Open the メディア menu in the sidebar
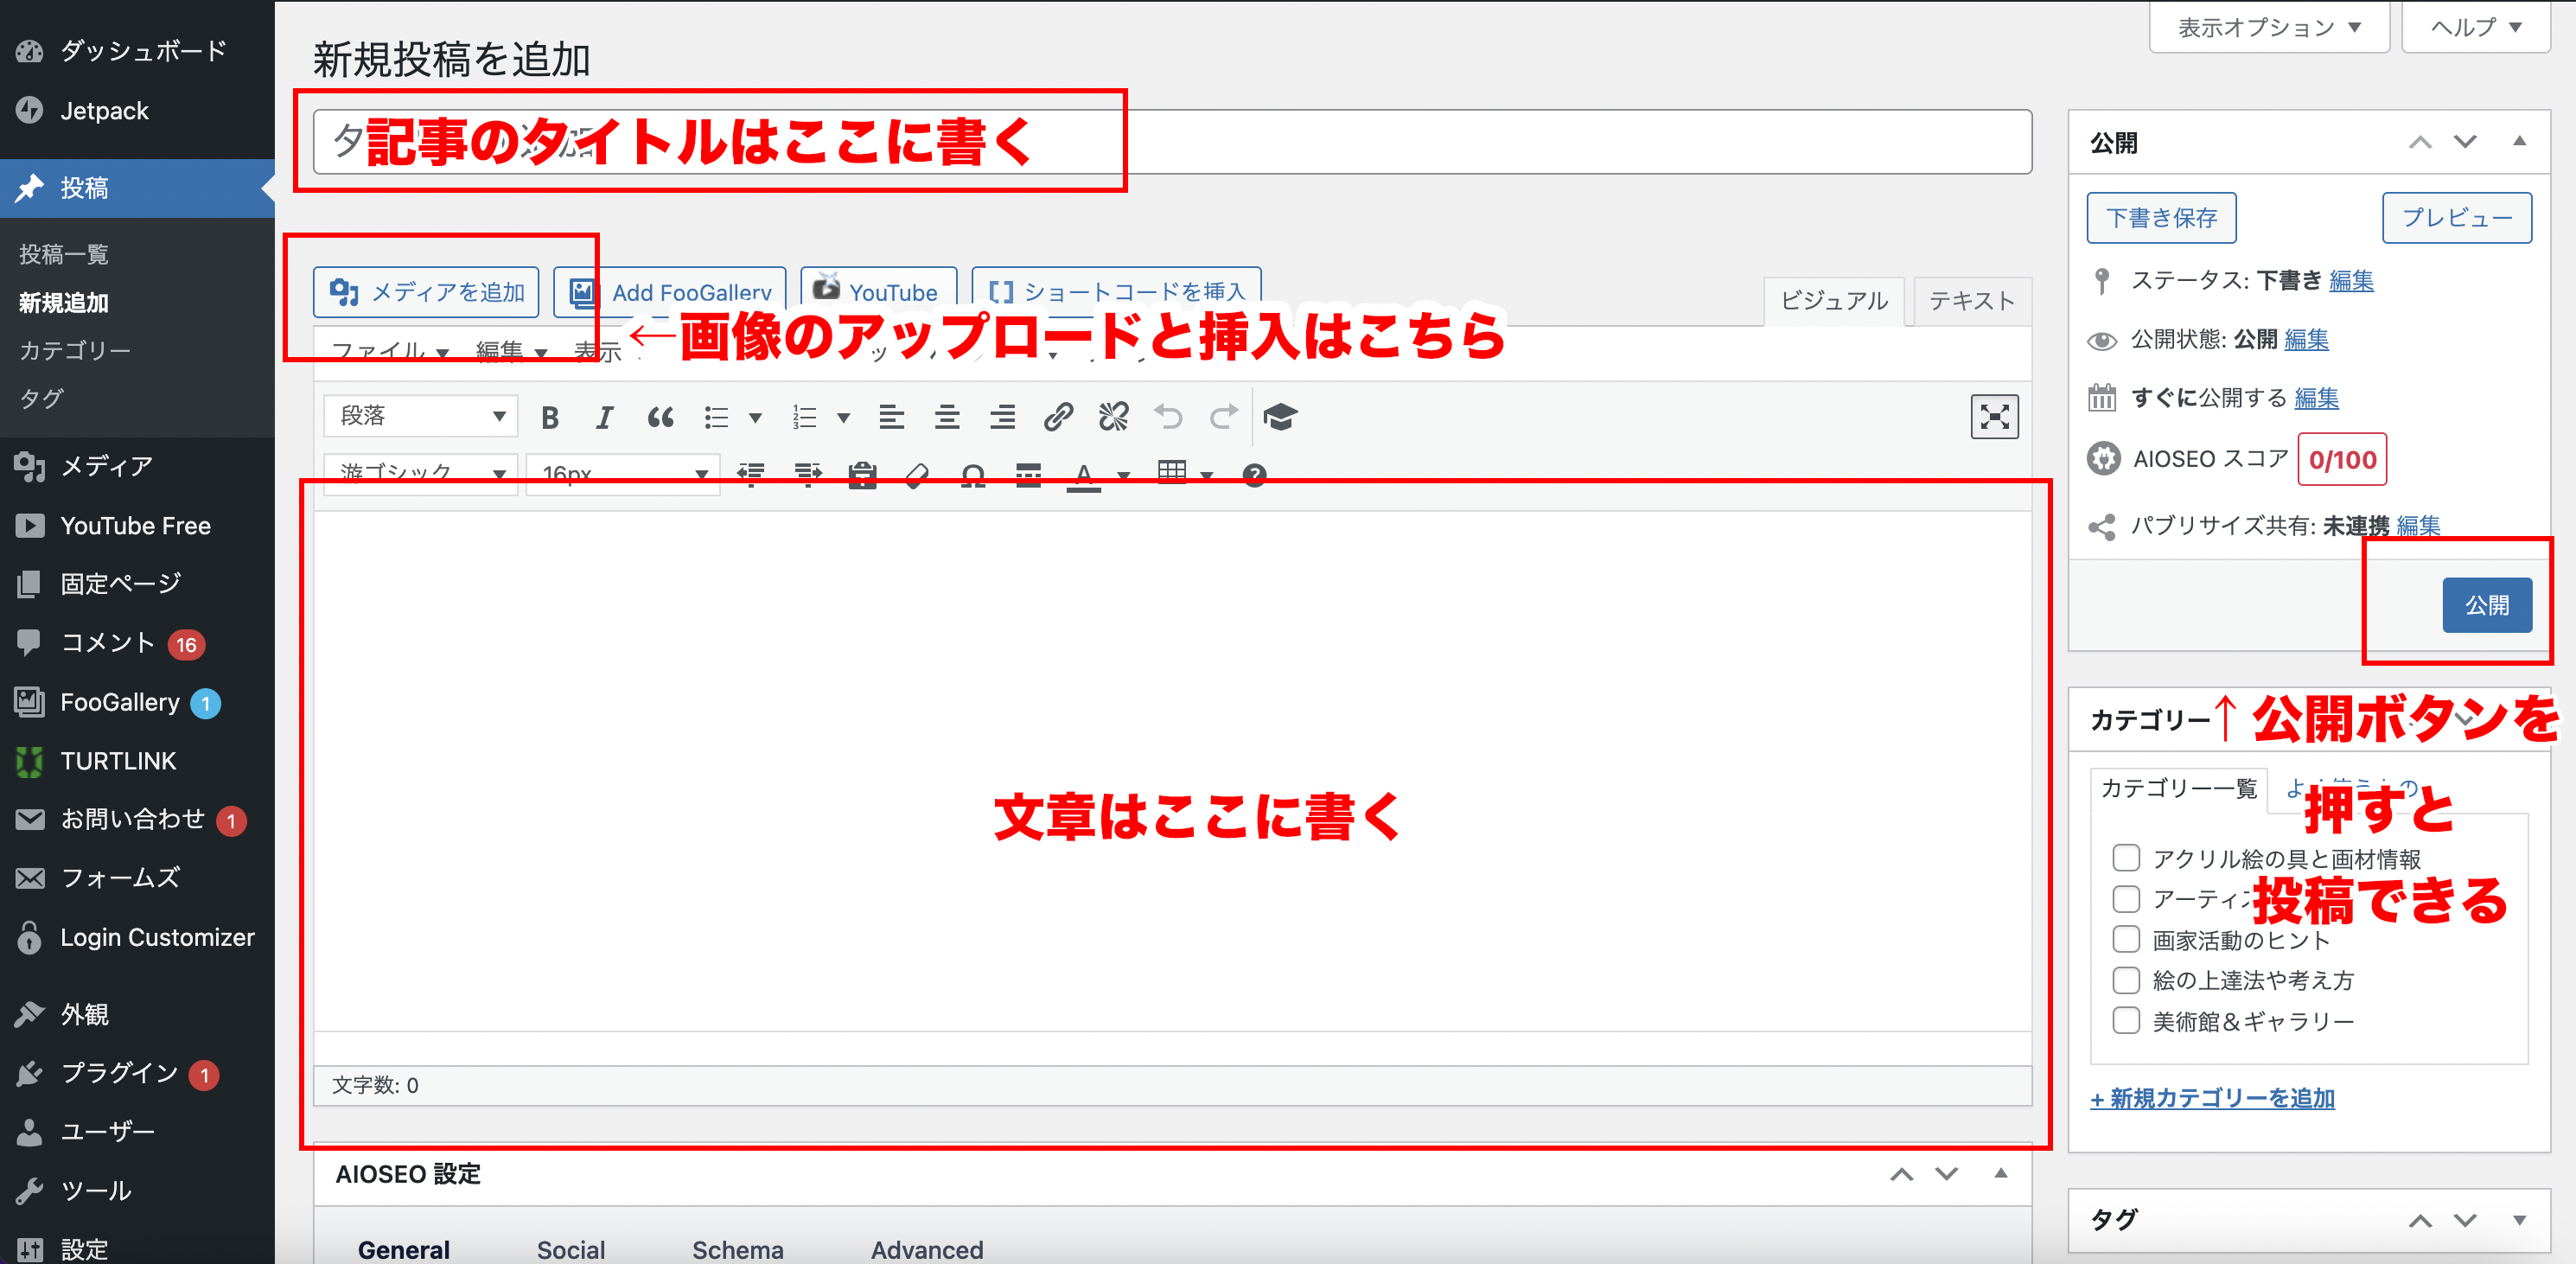Image resolution: width=2576 pixels, height=1264 pixels. click(106, 466)
